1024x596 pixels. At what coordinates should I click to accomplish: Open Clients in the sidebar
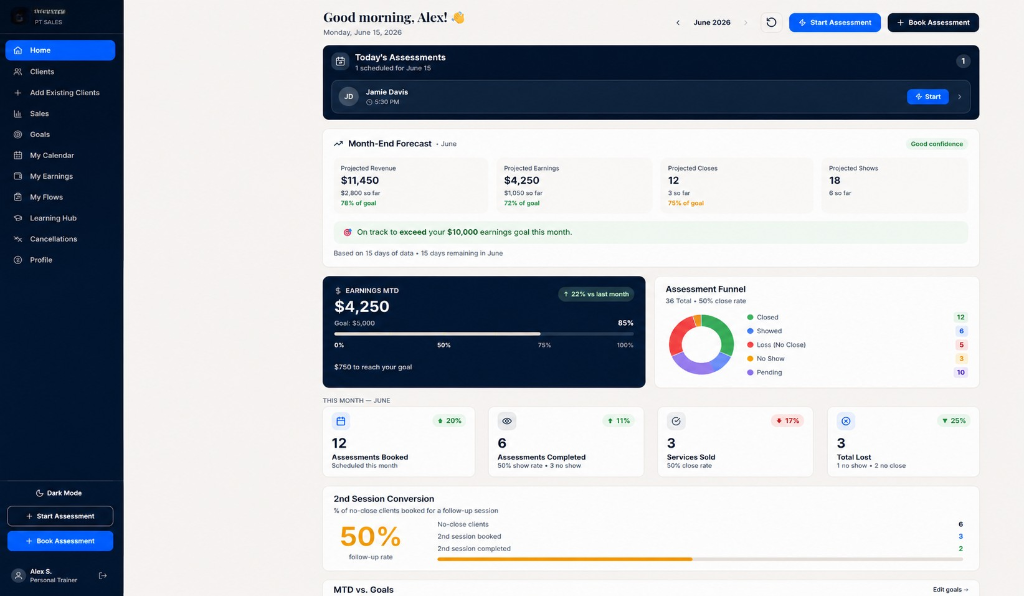60,72
